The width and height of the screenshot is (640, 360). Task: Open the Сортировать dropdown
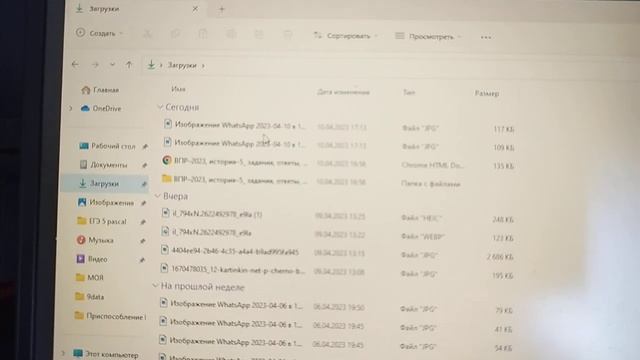point(345,36)
